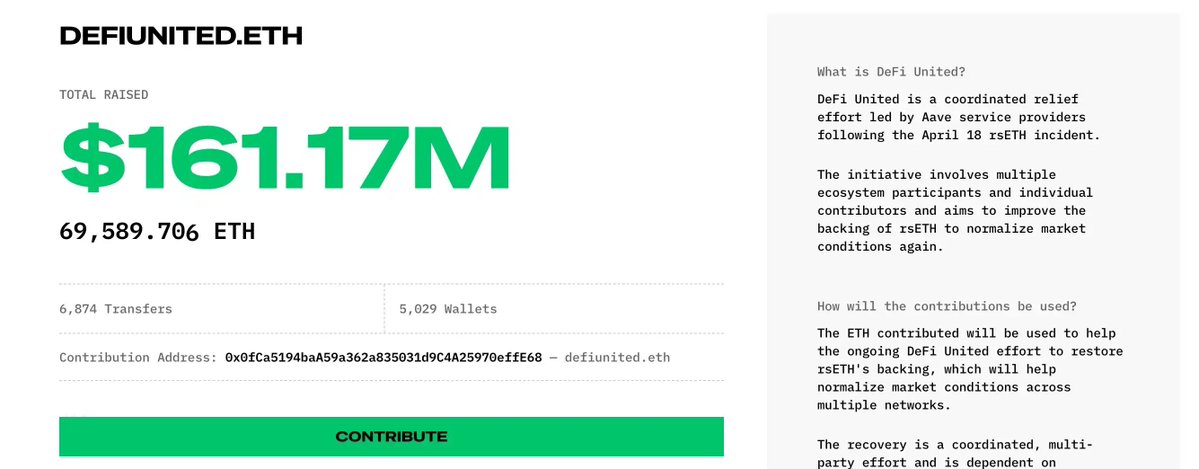Click the 5,029 Wallets stat
Viewport: 1199px width, 469px height.
(448, 309)
